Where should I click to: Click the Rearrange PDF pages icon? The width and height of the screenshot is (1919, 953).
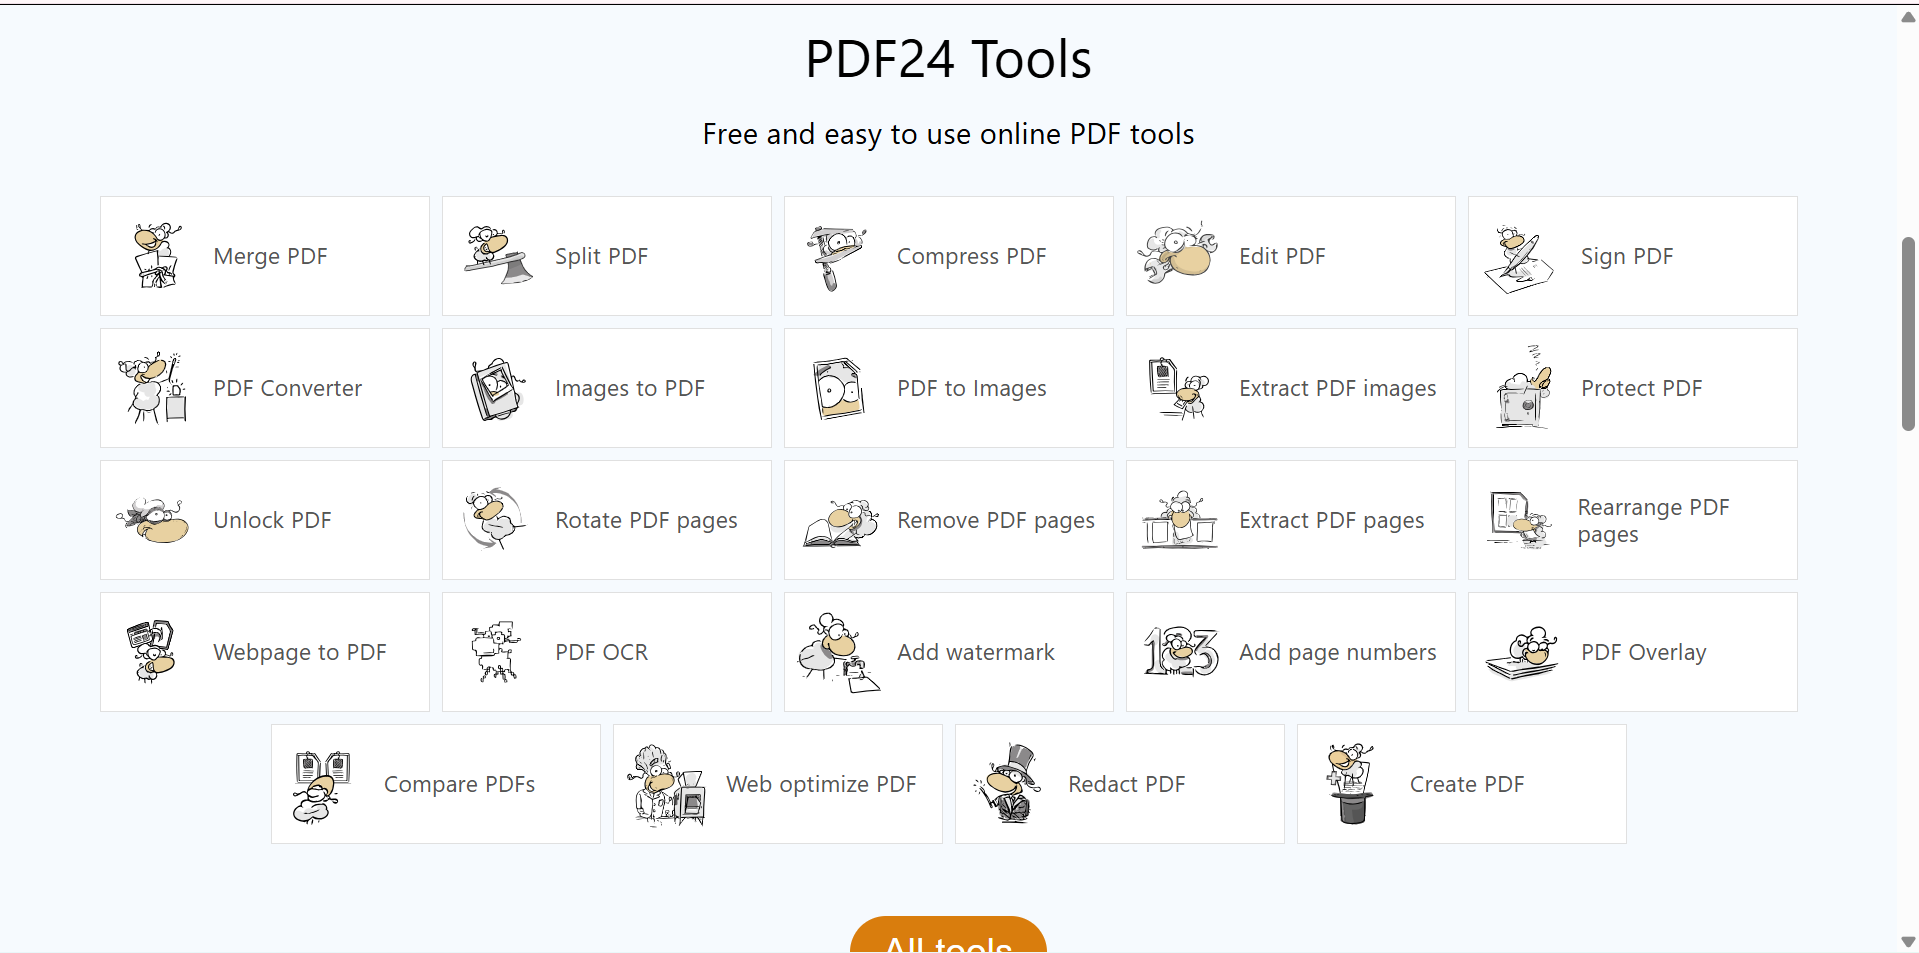tap(1520, 520)
